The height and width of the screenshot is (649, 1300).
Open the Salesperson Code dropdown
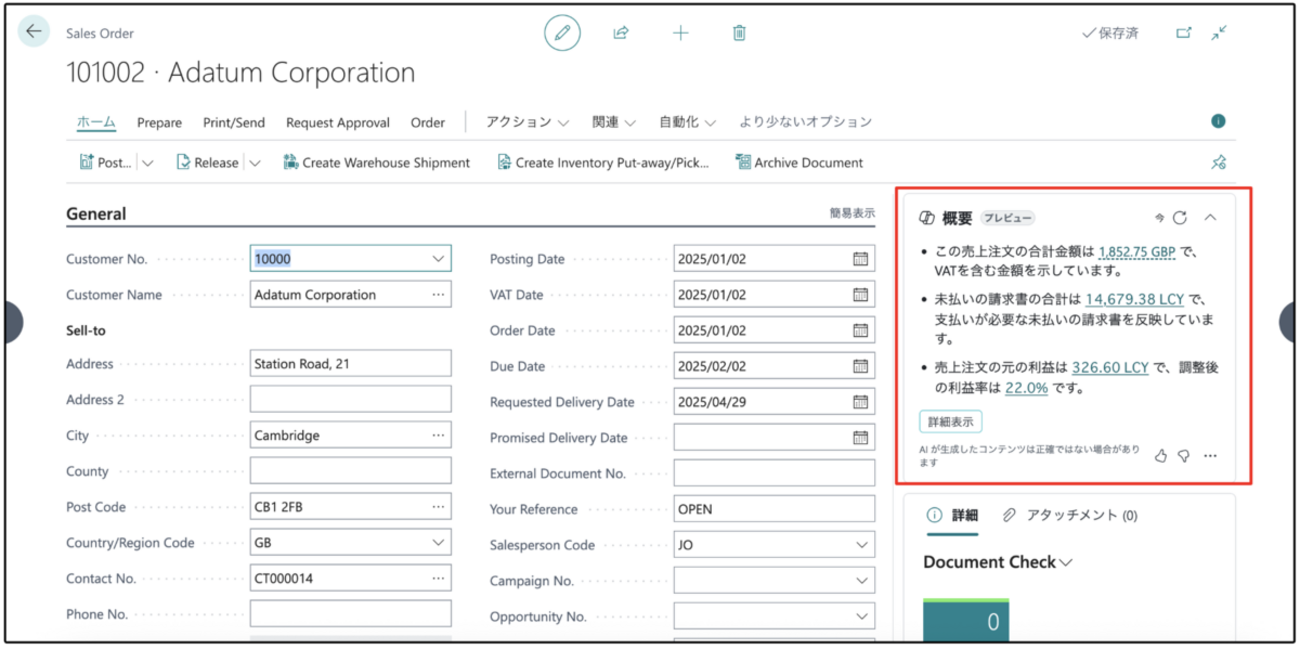click(862, 546)
